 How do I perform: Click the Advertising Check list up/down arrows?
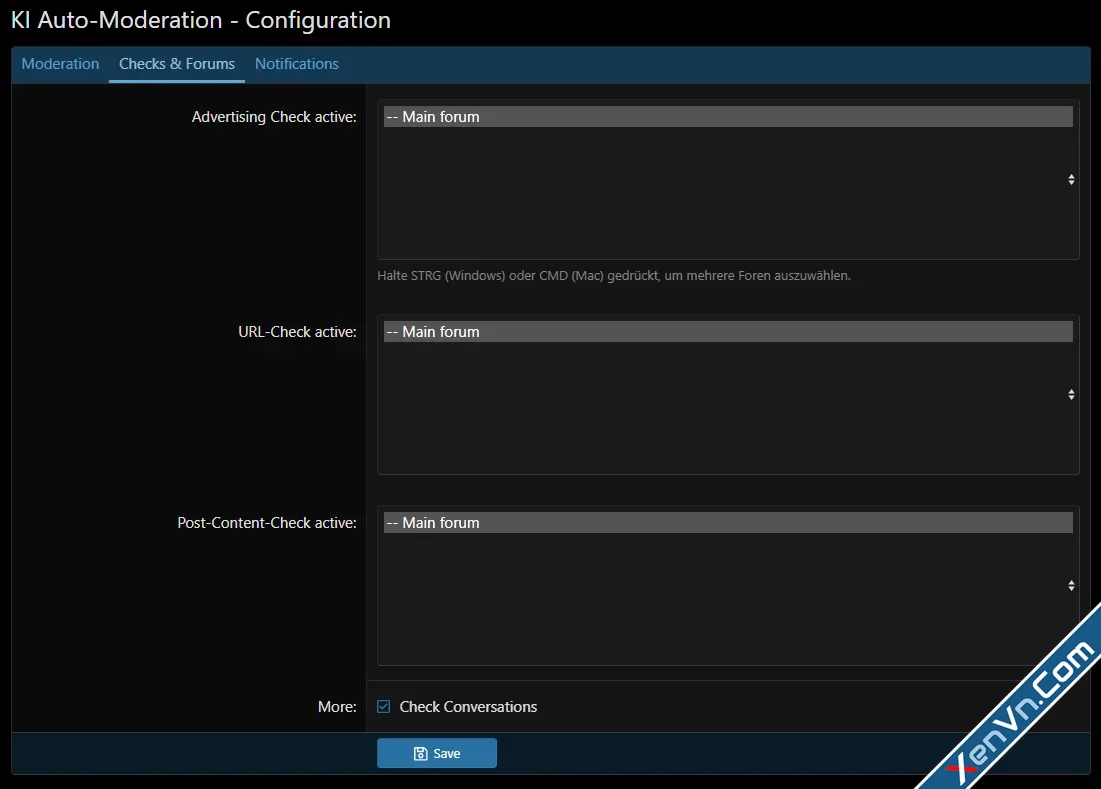pyautogui.click(x=1071, y=180)
